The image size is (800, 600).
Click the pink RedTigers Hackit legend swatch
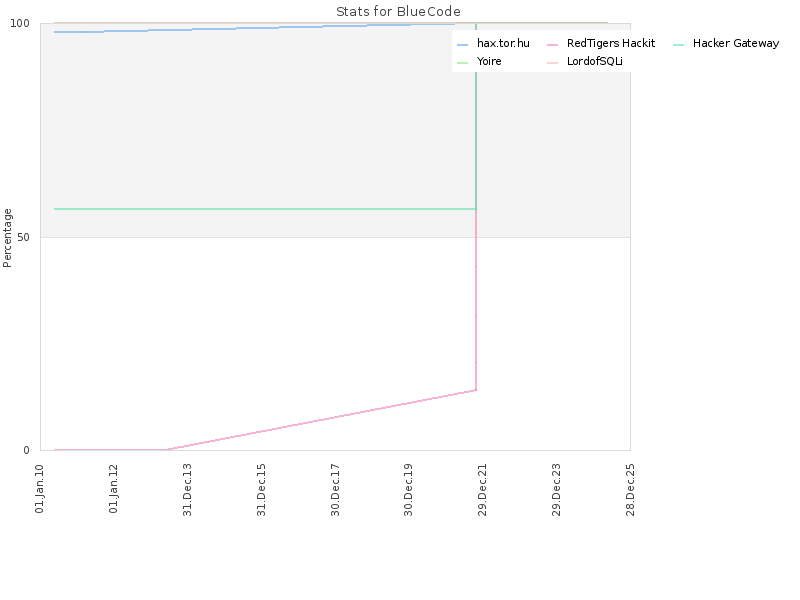click(x=552, y=45)
